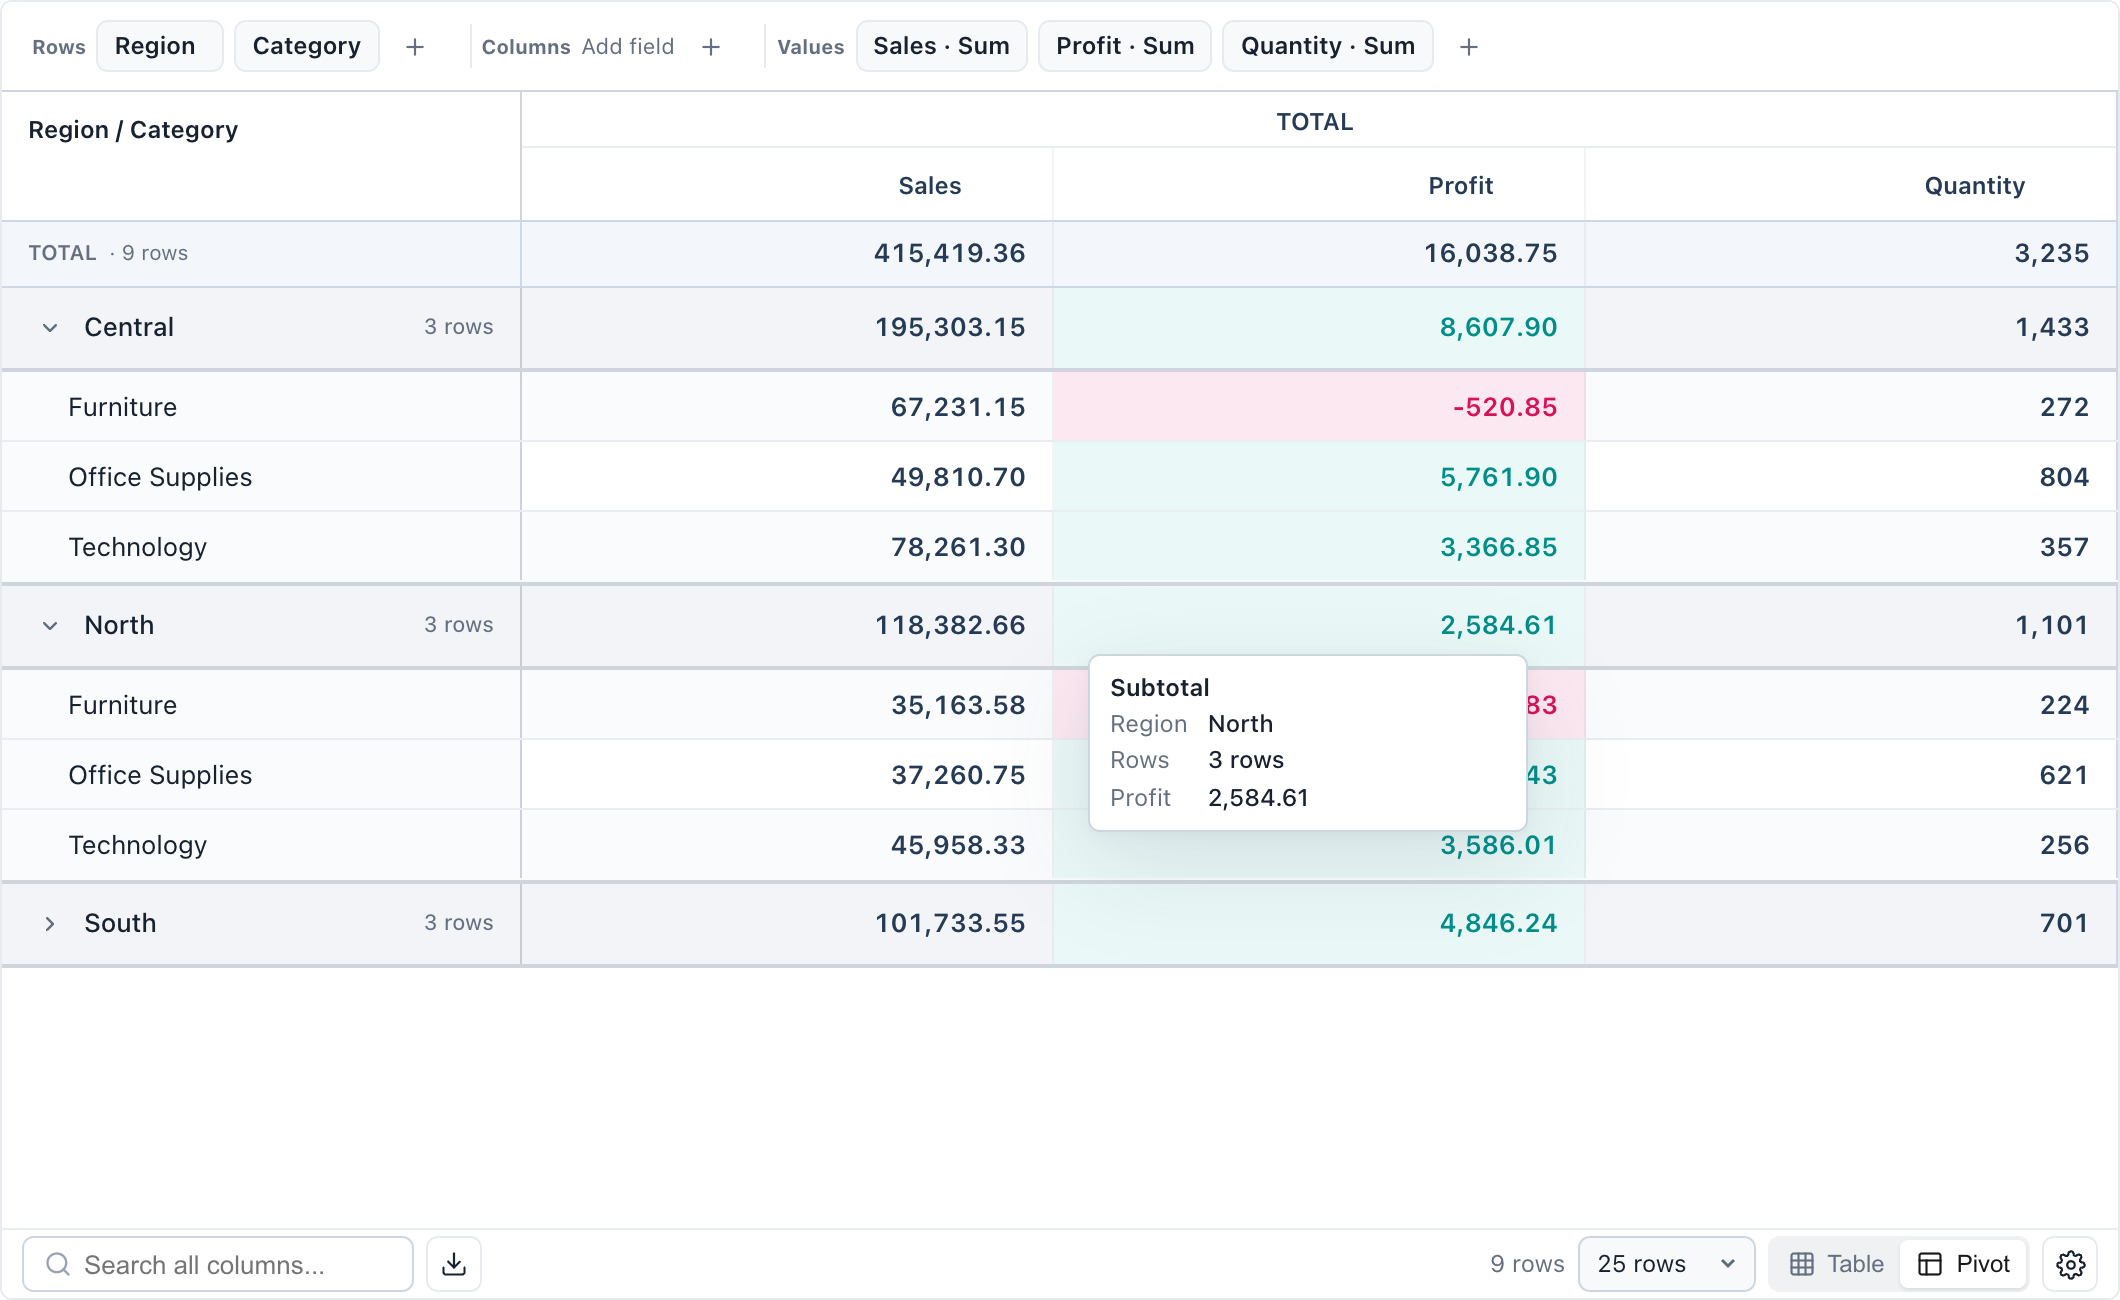Select total profit value 16,038.75
Screen dimensions: 2120x1300
click(1319, 254)
